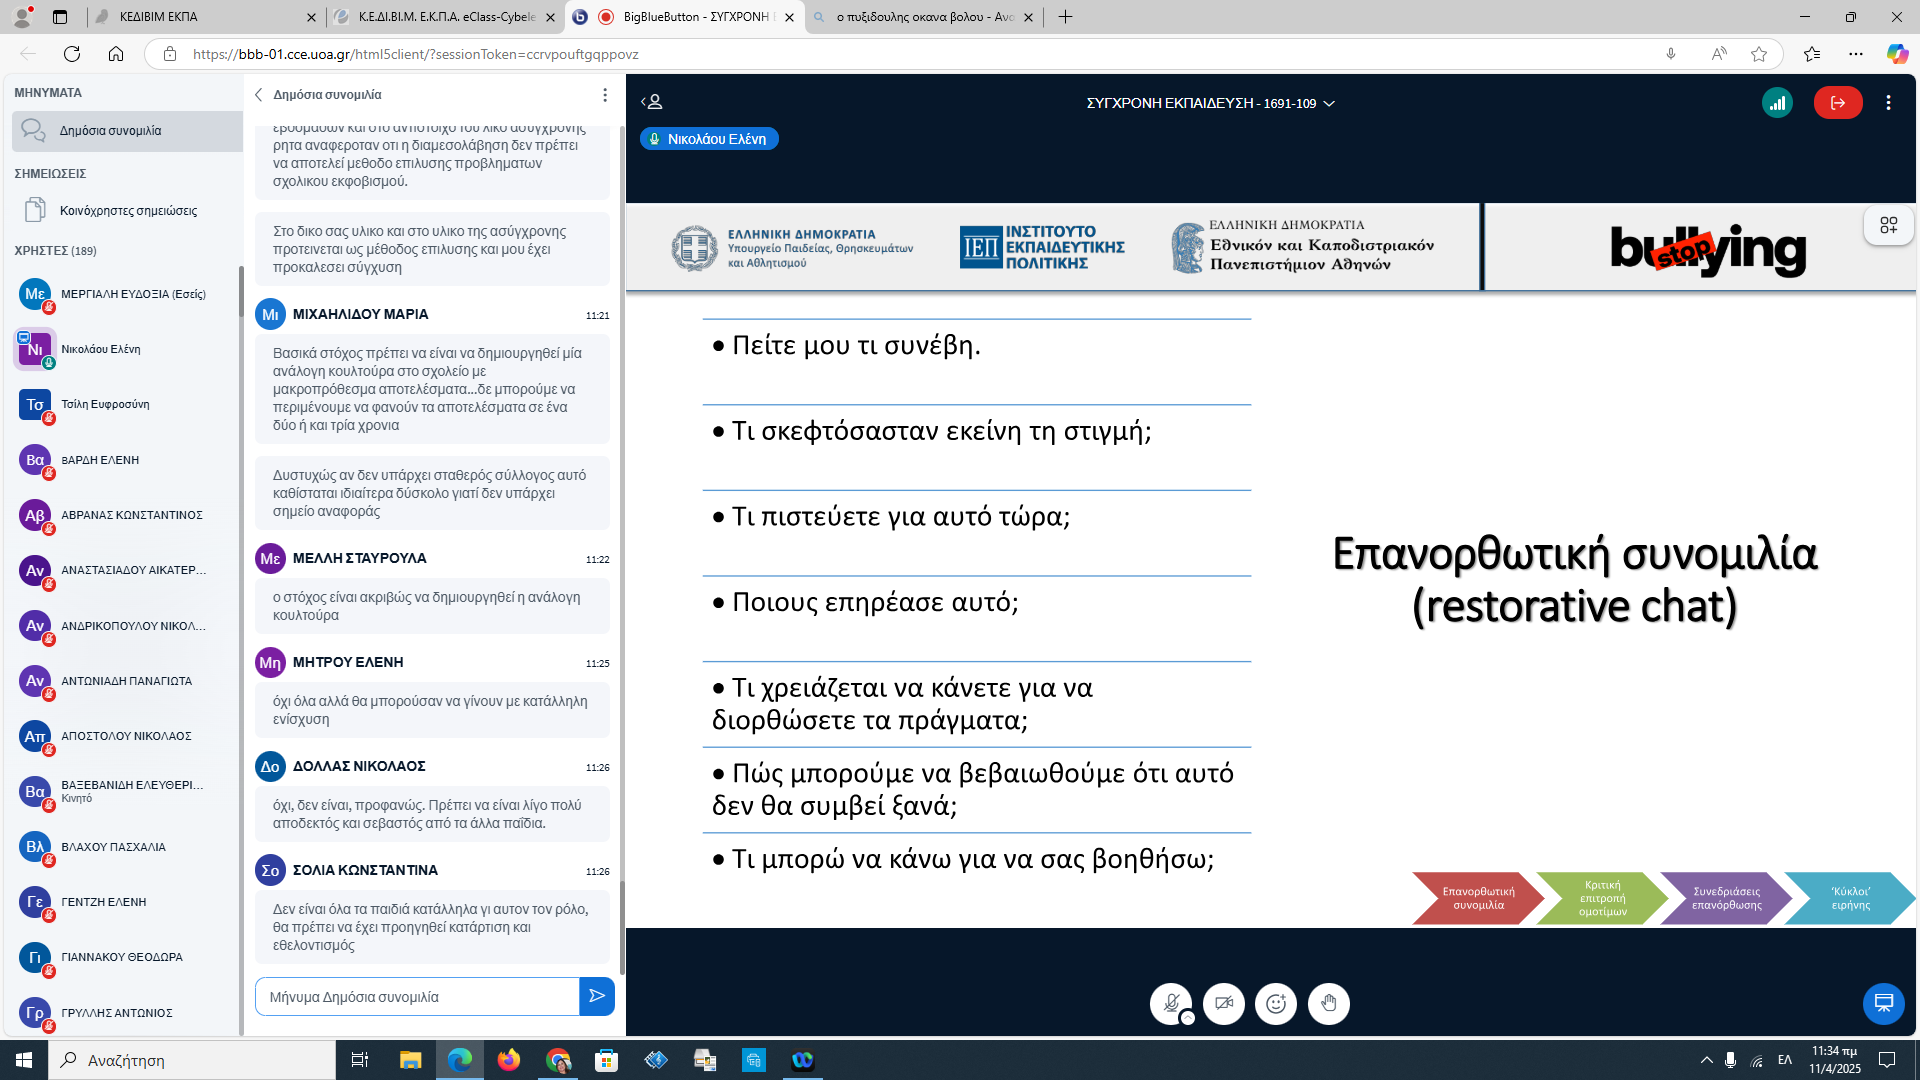Open tab actions menu
This screenshot has width=1920, height=1080.
click(60, 17)
